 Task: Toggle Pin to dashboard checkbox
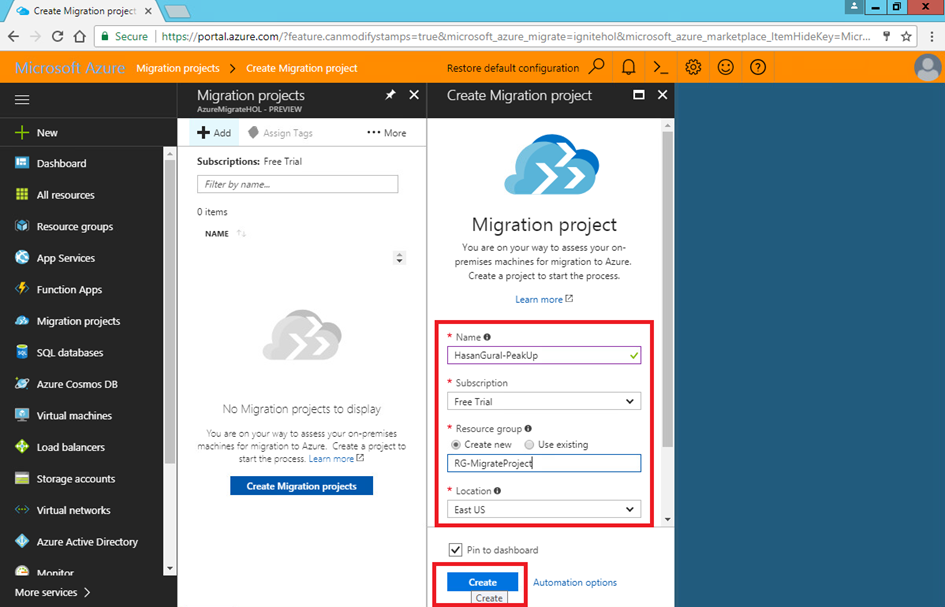click(x=455, y=550)
